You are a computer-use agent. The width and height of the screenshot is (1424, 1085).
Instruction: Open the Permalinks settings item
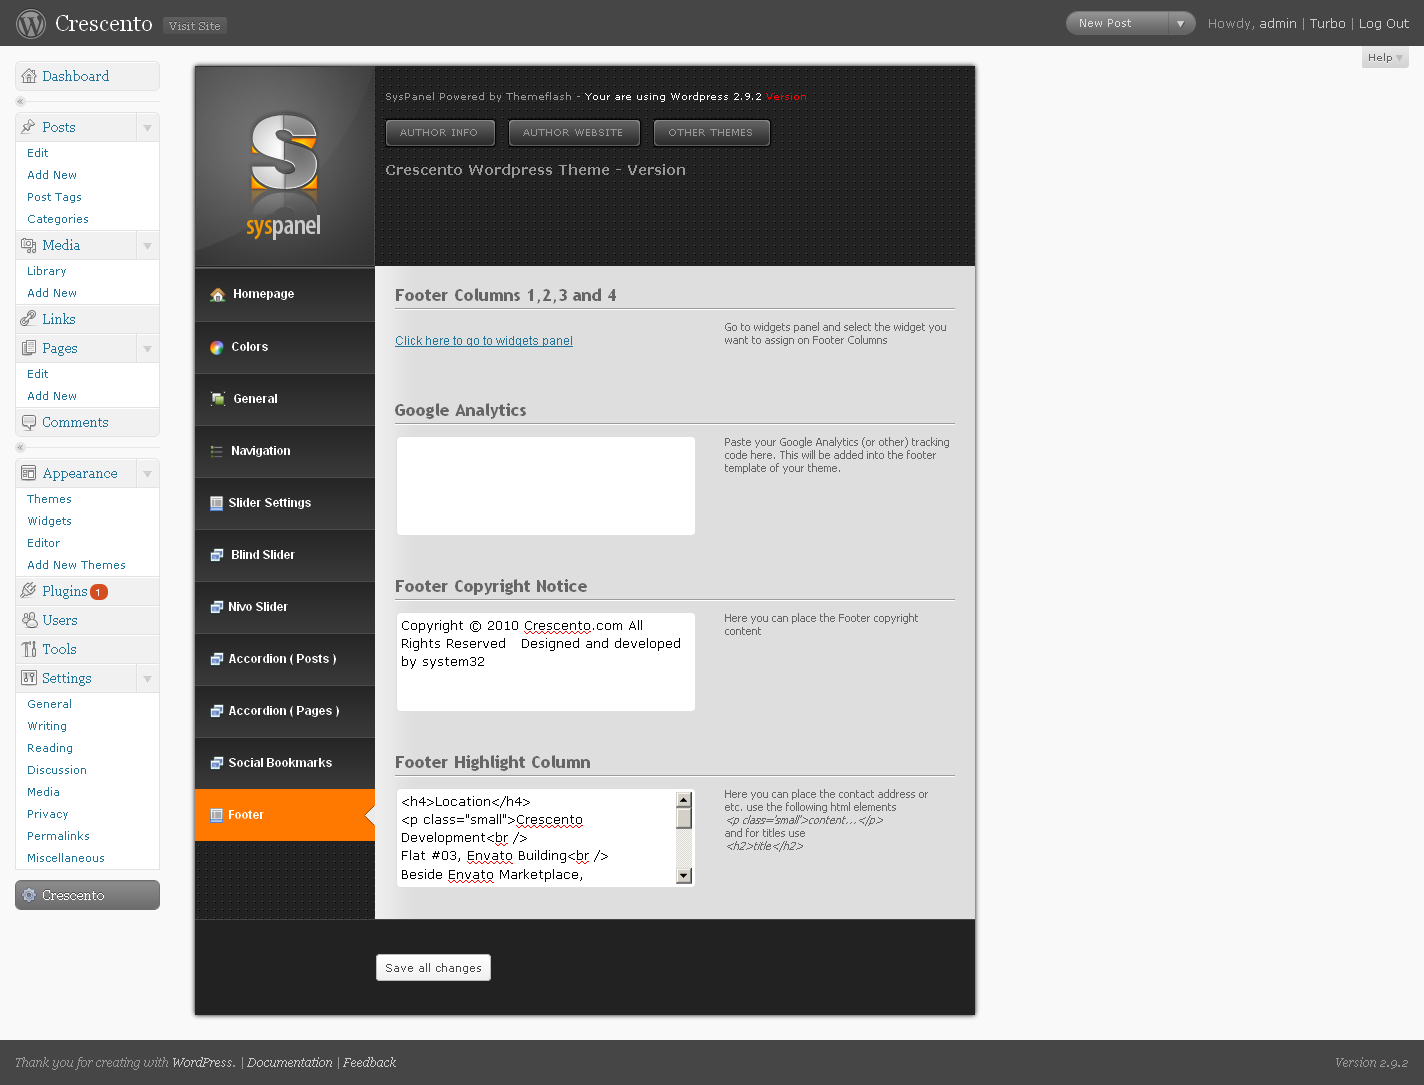[x=58, y=836]
